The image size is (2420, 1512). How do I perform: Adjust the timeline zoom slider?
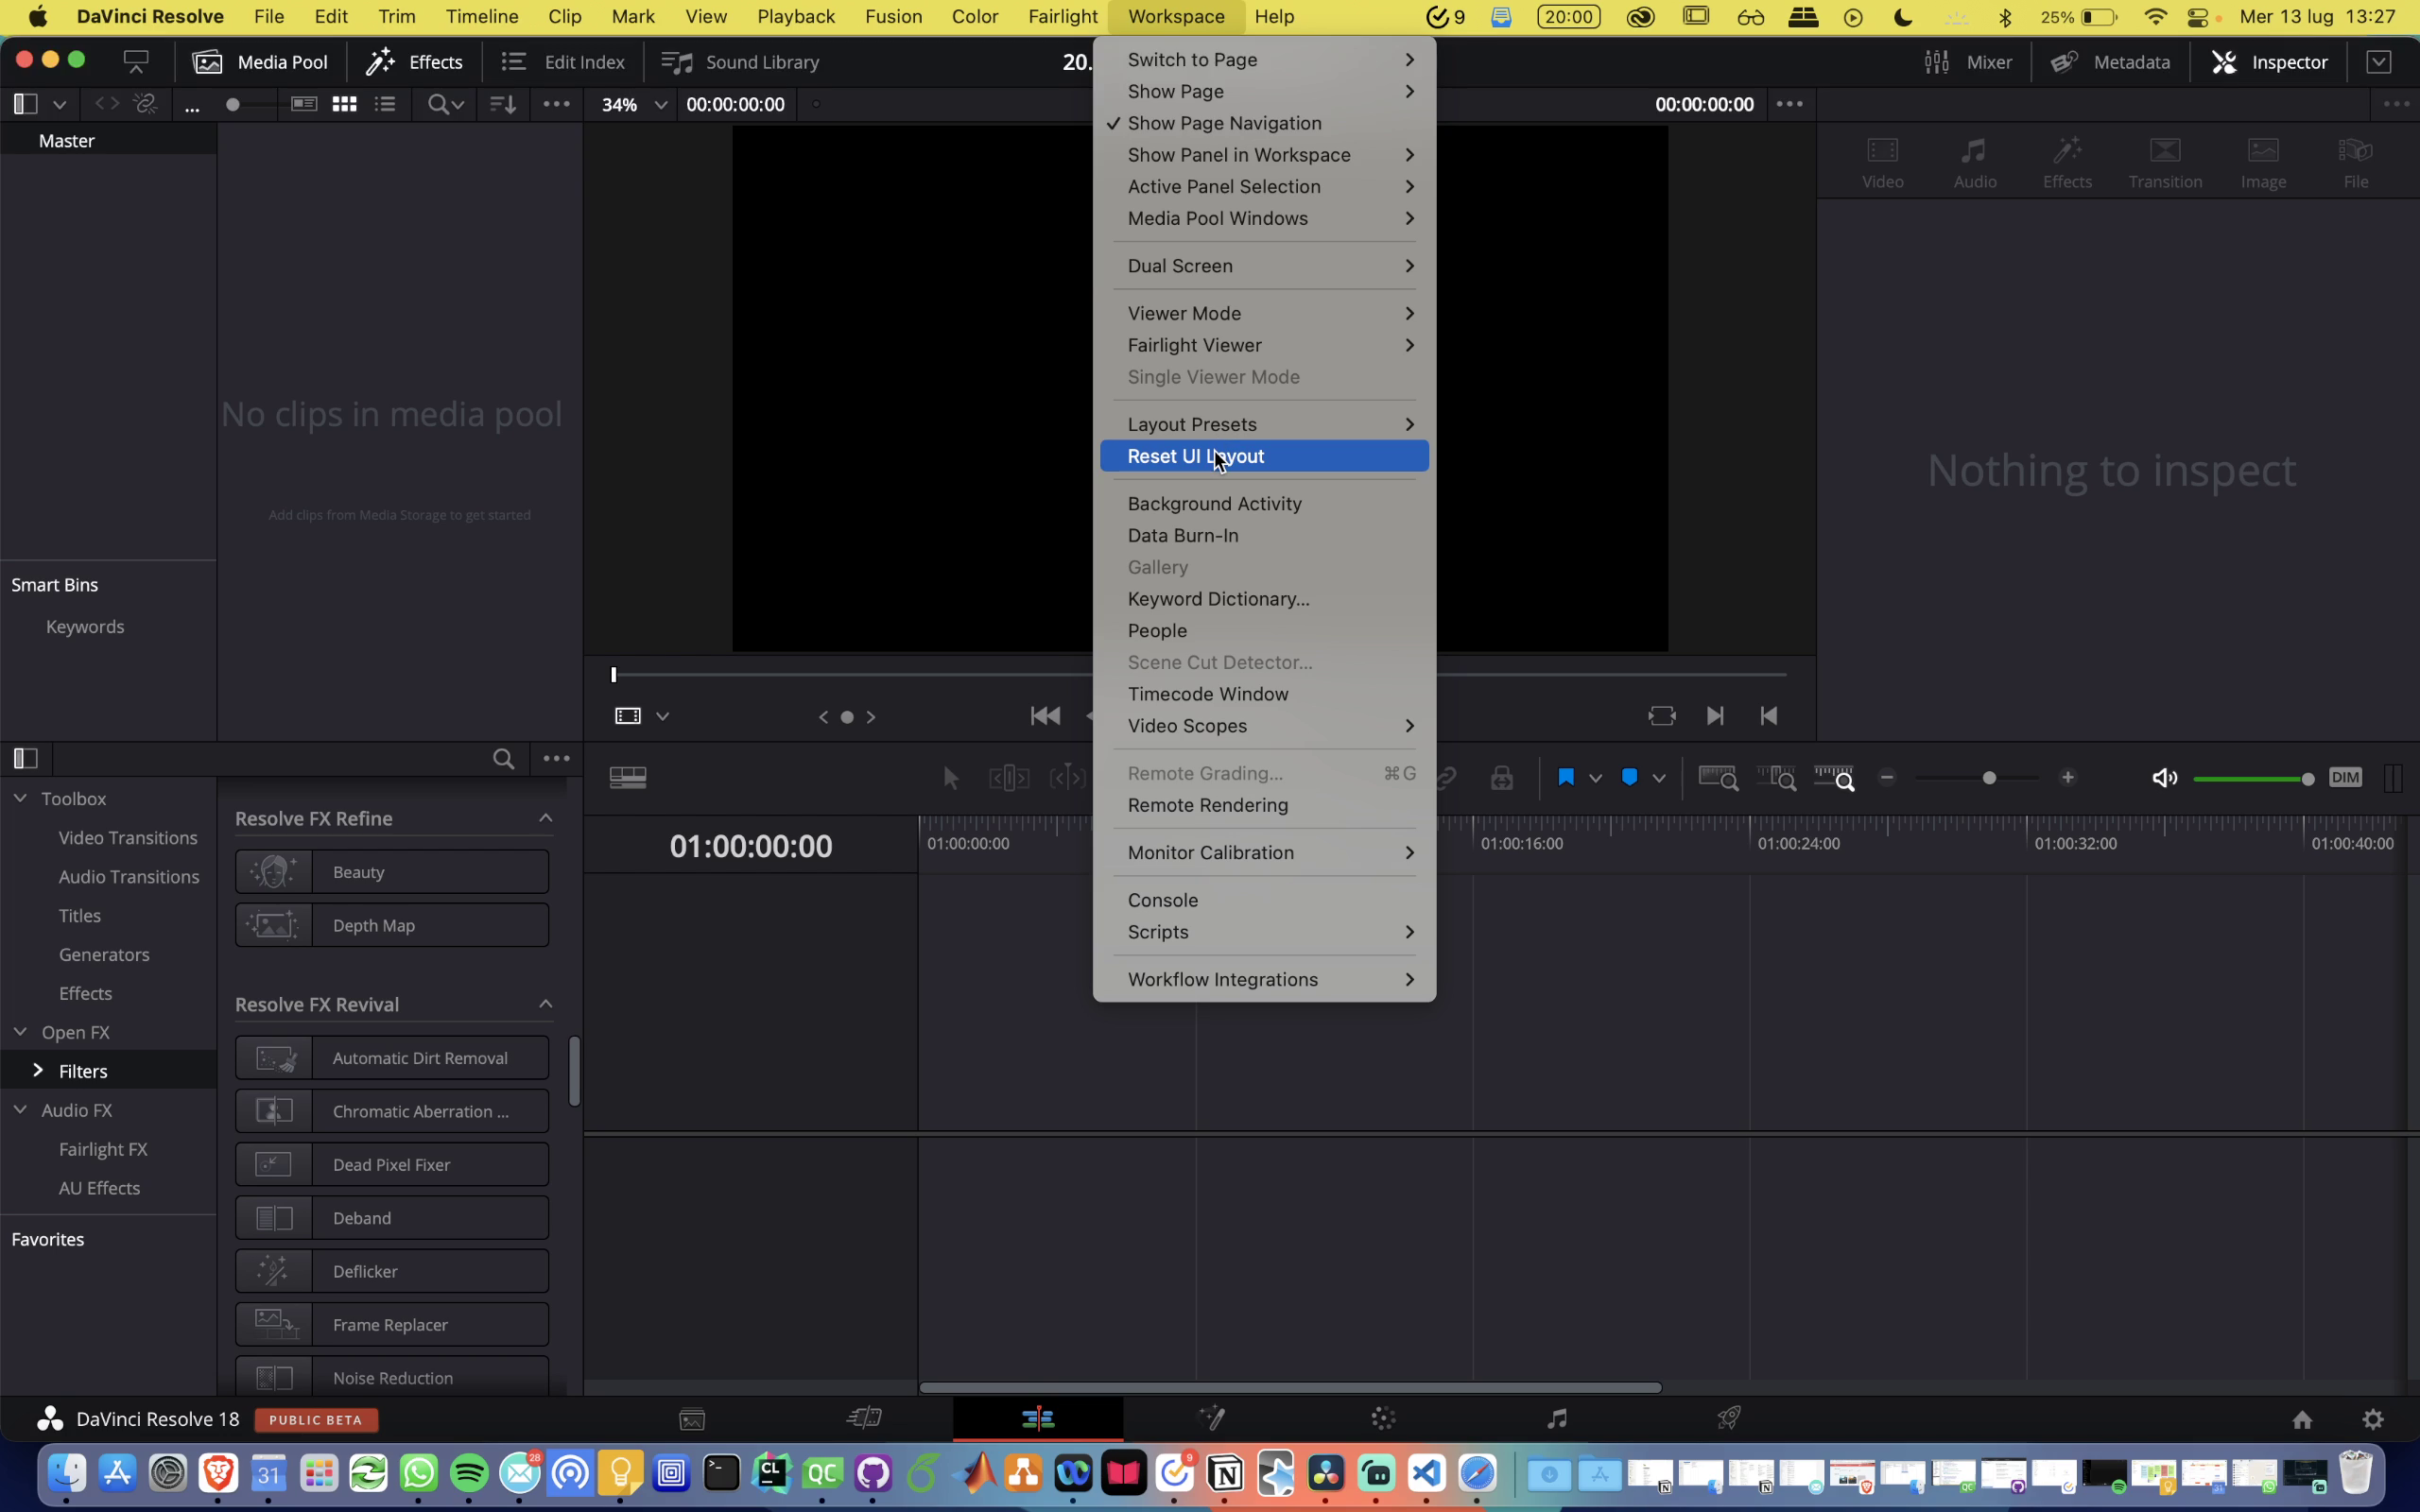(1989, 778)
